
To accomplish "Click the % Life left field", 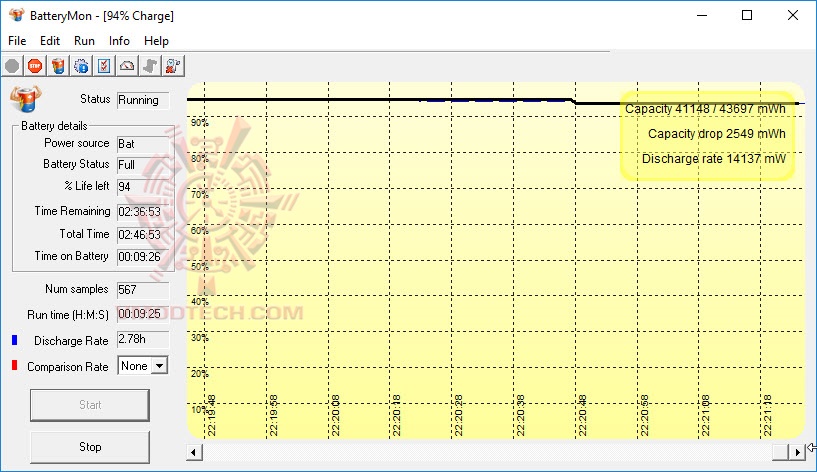I will coord(143,187).
